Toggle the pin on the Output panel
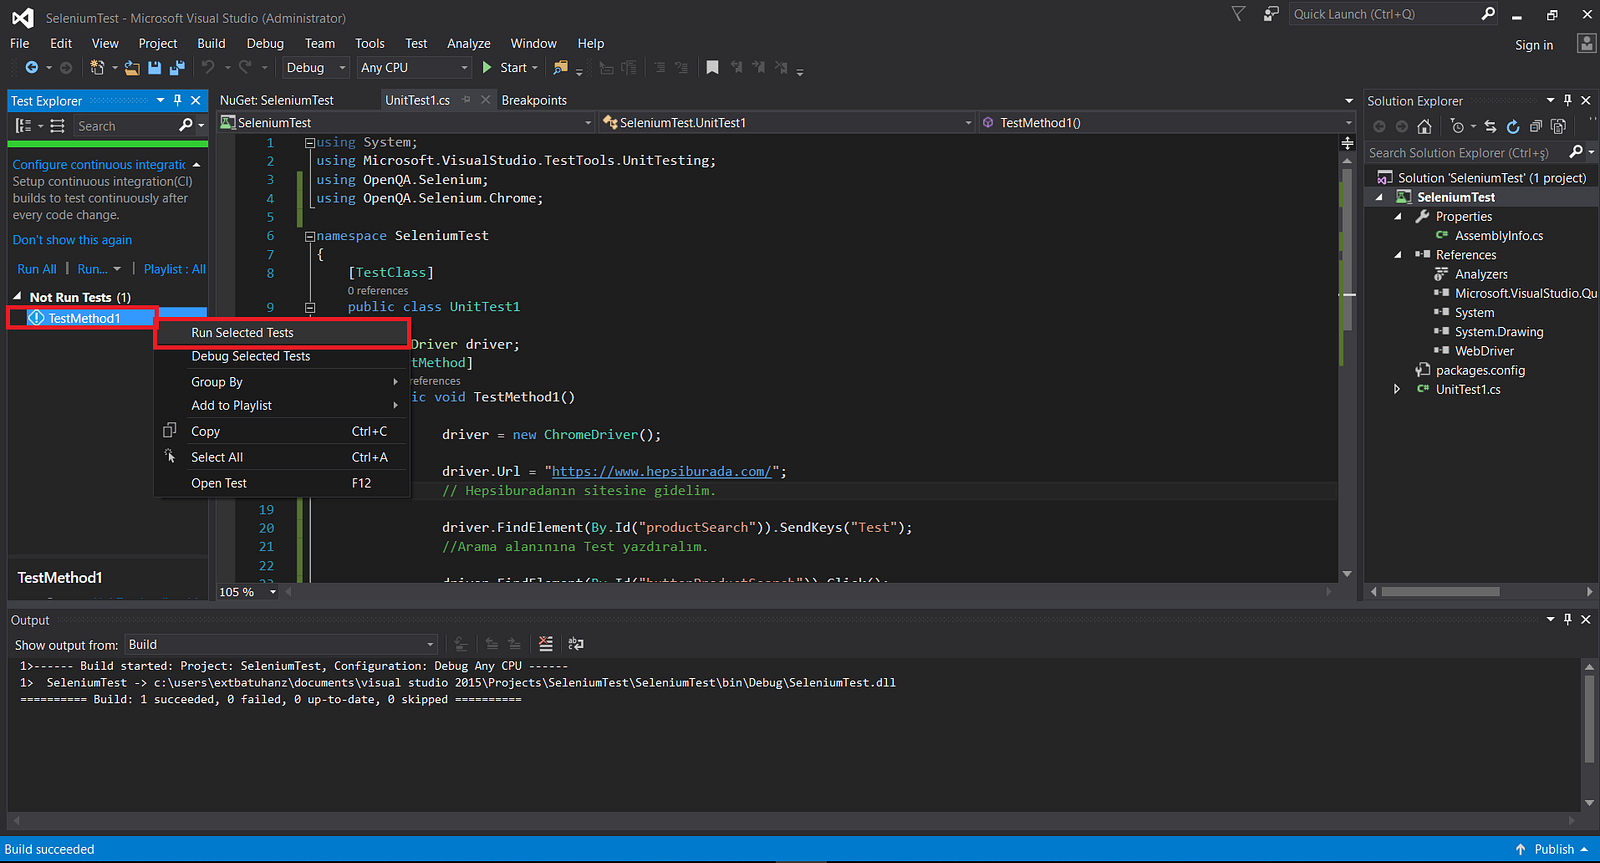This screenshot has width=1600, height=863. [1568, 619]
